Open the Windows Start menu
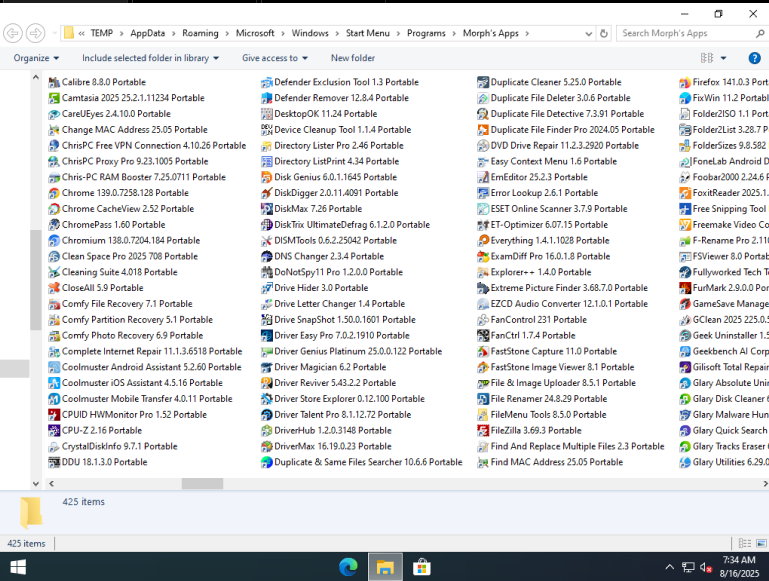Image resolution: width=769 pixels, height=581 pixels. [18, 567]
